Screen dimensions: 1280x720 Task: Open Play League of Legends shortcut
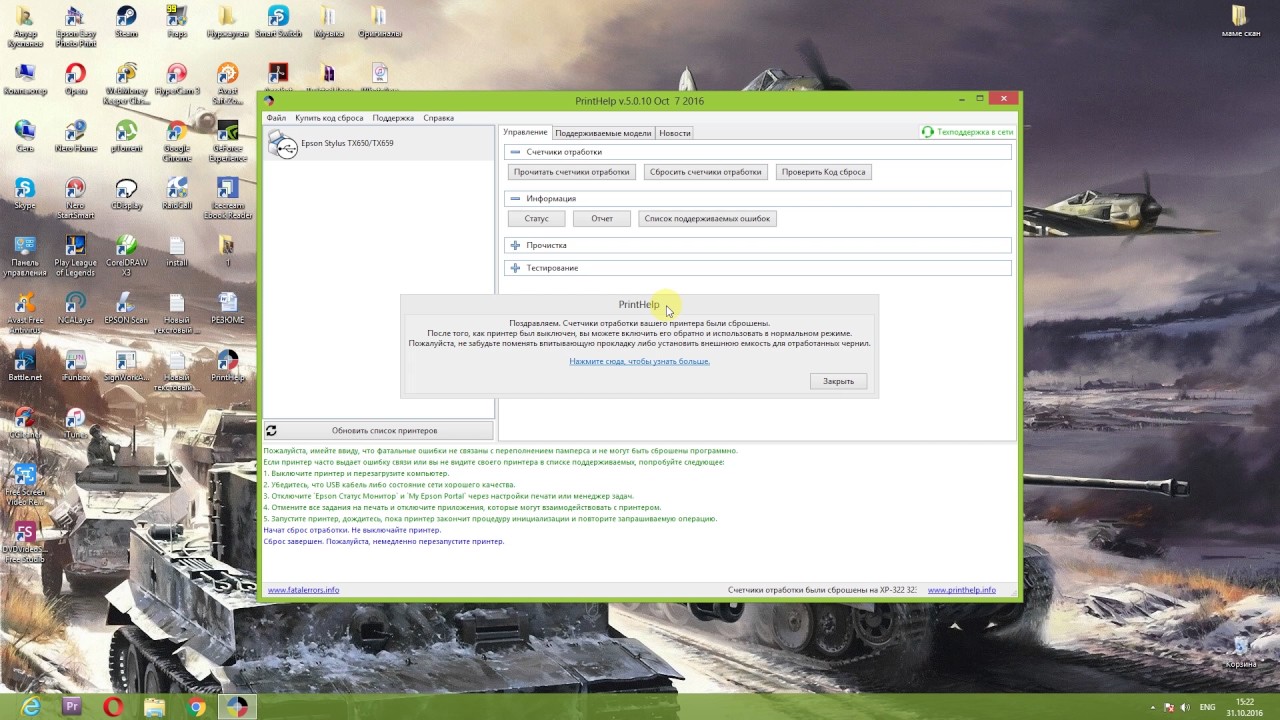point(75,255)
